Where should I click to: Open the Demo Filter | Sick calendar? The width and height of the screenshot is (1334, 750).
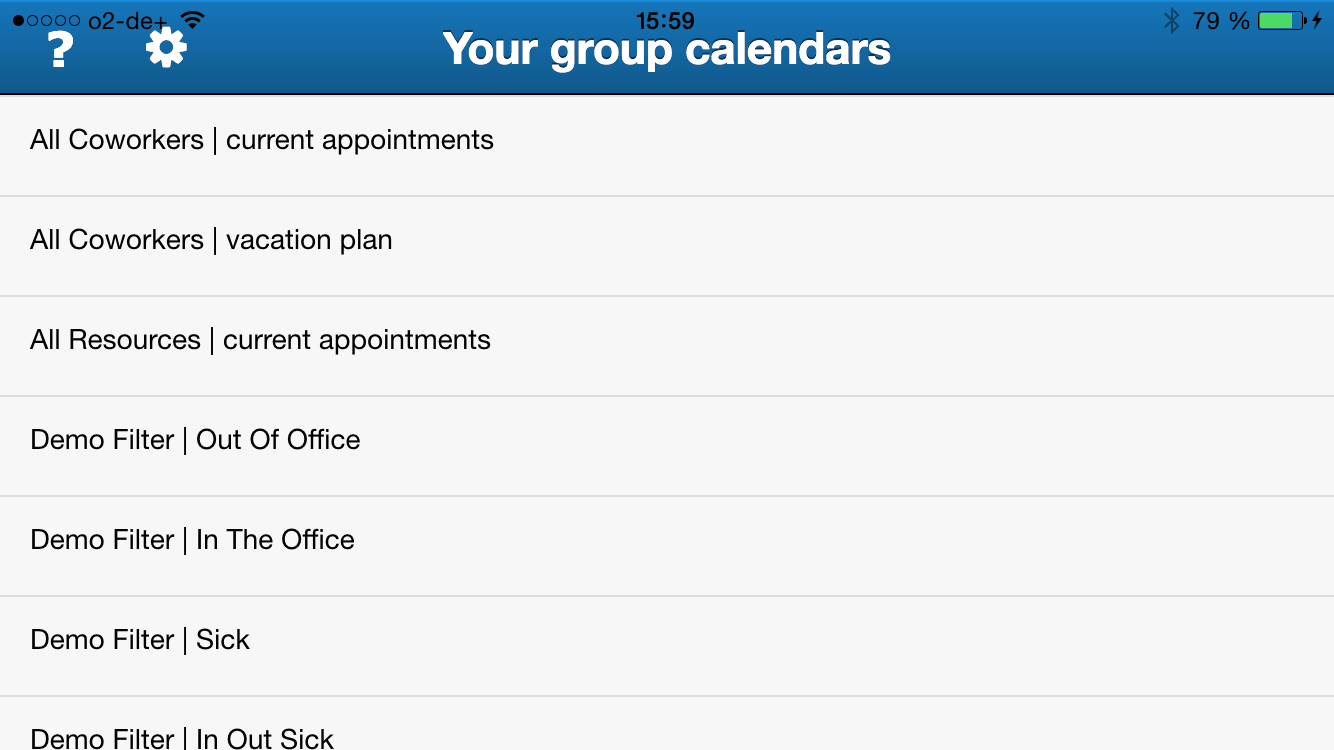[140, 640]
